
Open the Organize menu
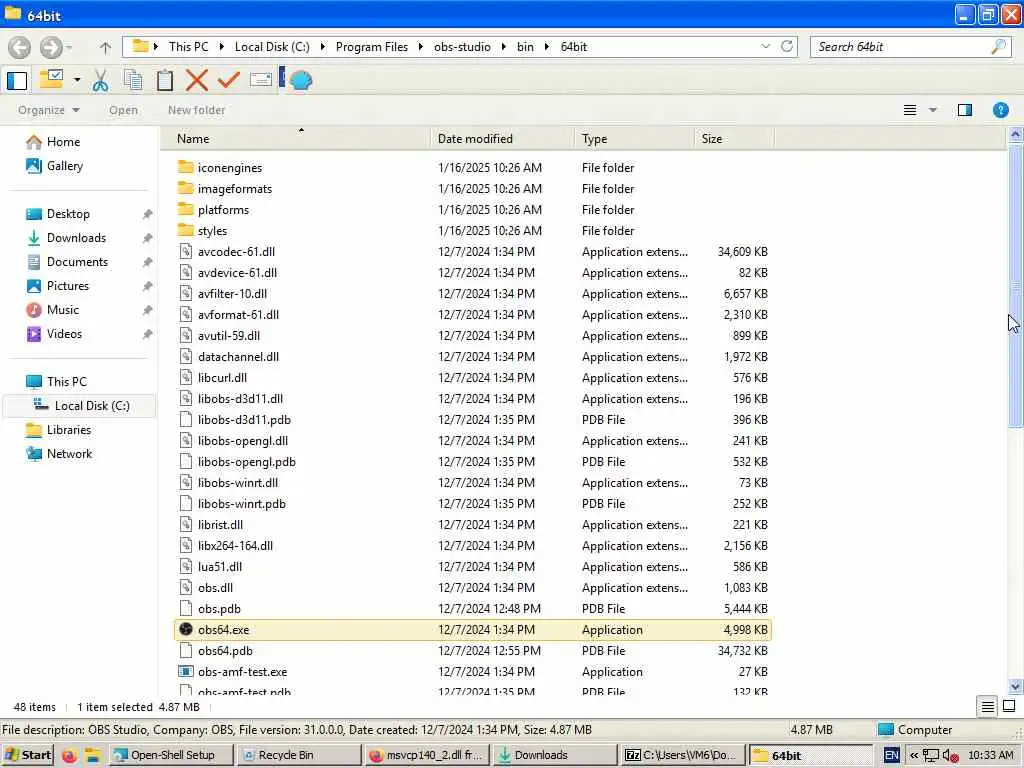tap(49, 110)
